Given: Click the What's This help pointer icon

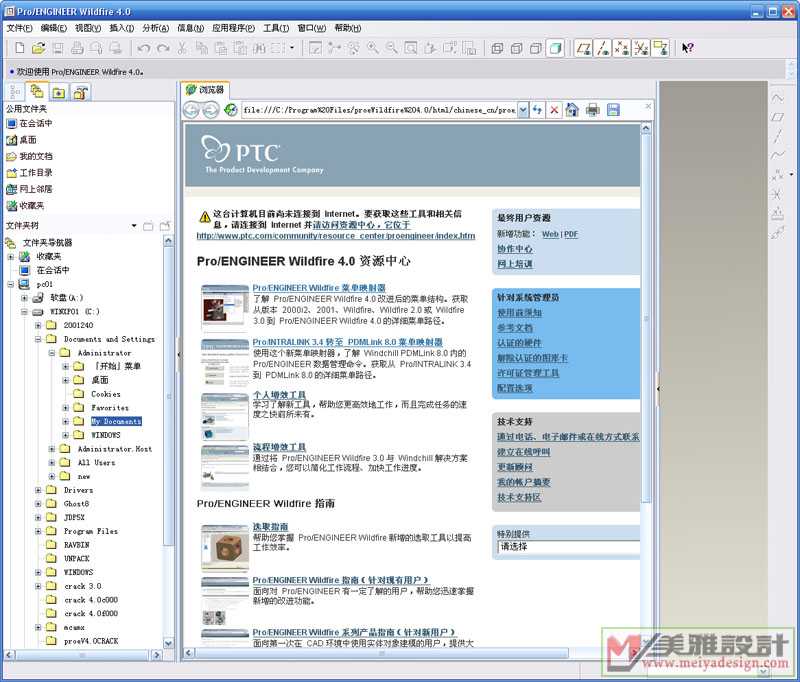Looking at the screenshot, I should [688, 48].
